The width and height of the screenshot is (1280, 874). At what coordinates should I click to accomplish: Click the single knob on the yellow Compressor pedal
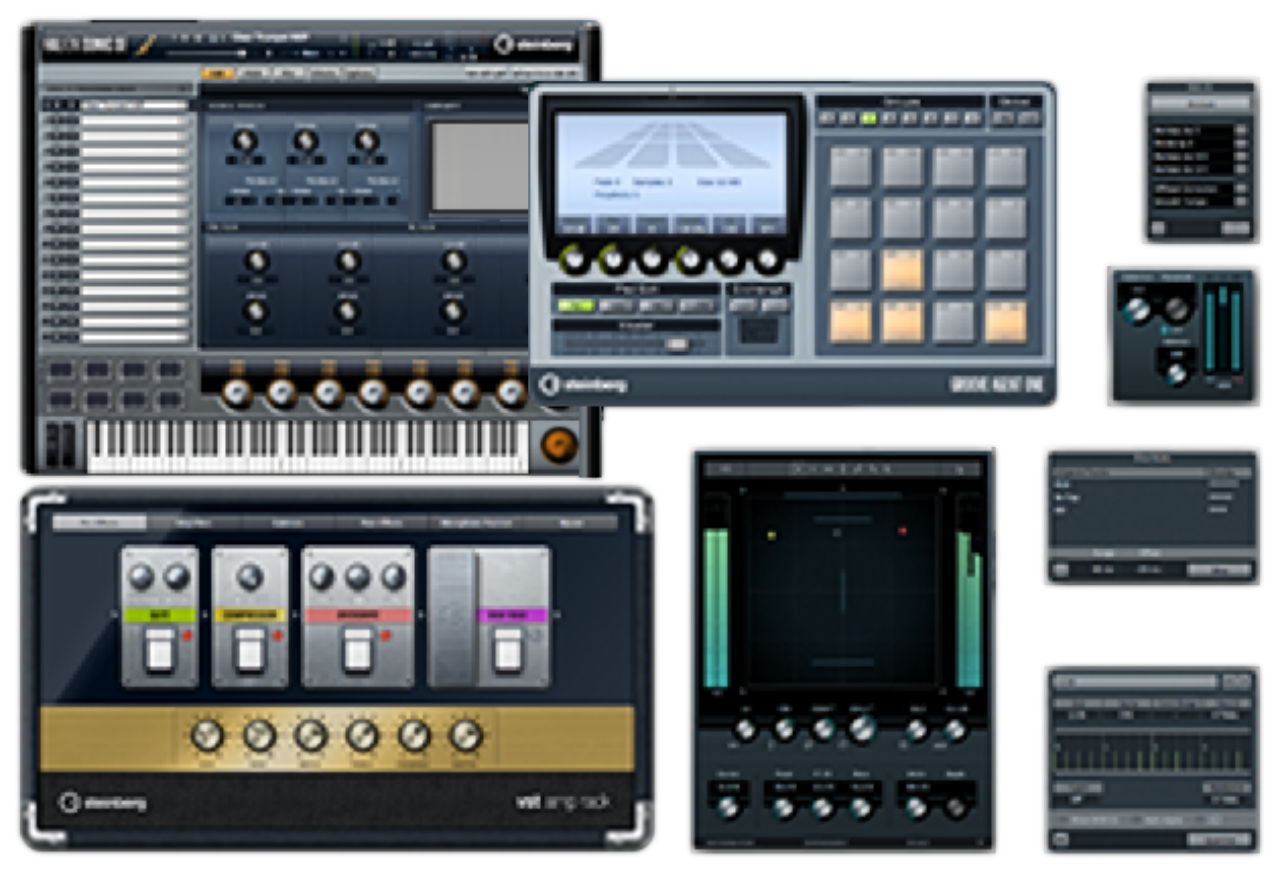tap(250, 577)
